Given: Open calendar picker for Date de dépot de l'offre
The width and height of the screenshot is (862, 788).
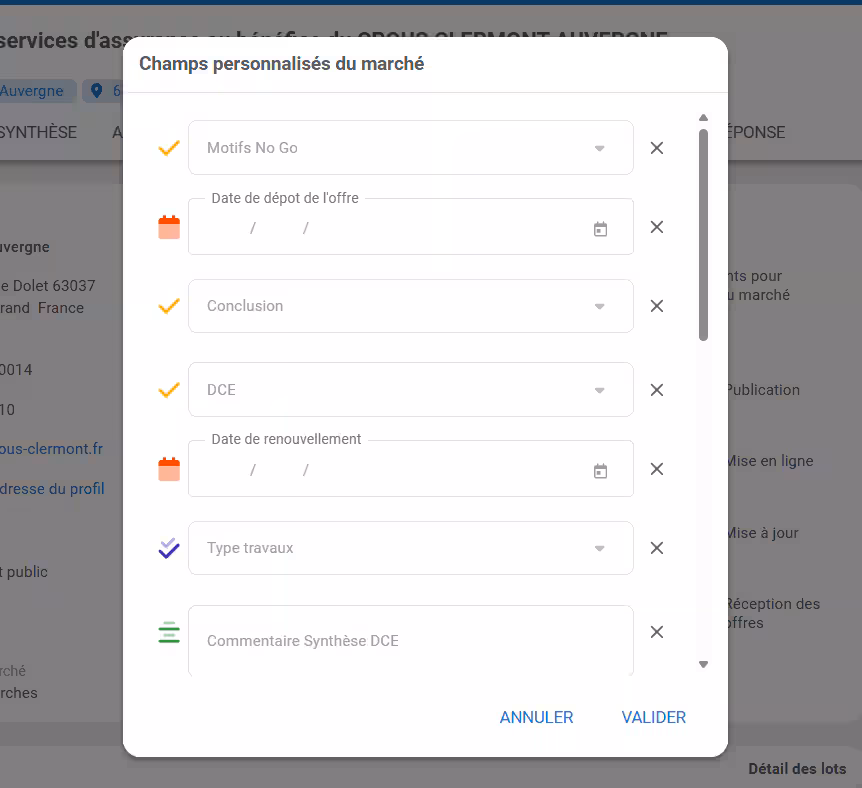Looking at the screenshot, I should click(x=600, y=229).
